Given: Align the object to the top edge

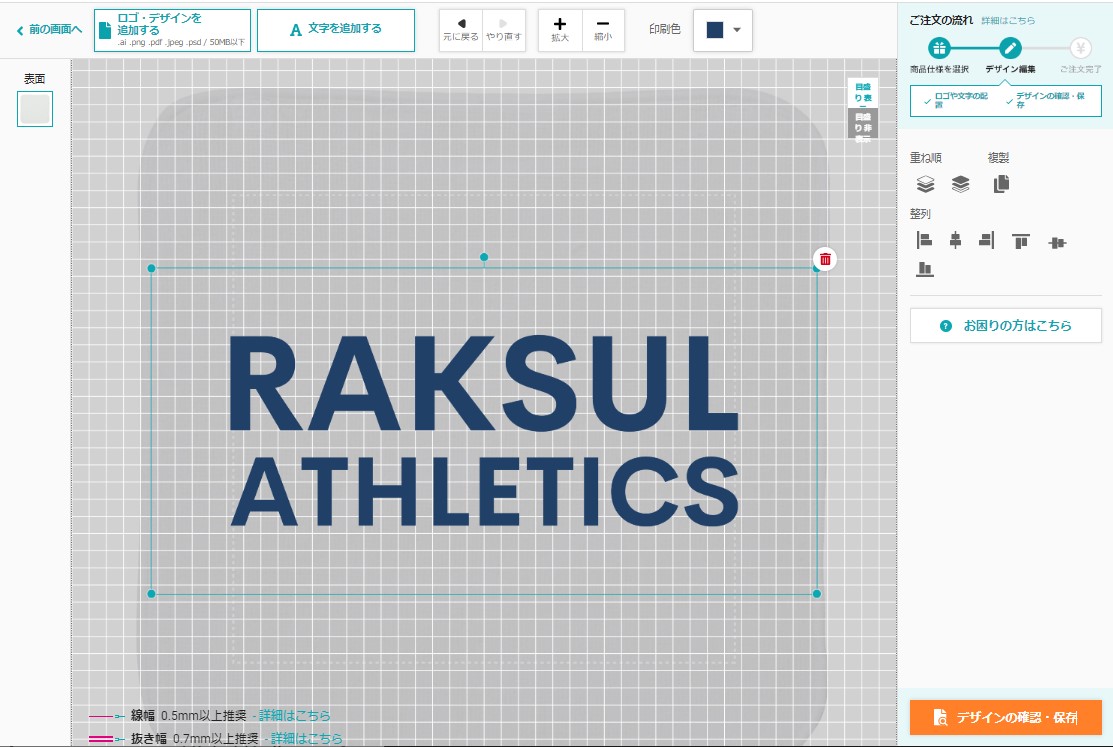Looking at the screenshot, I should pos(1021,242).
